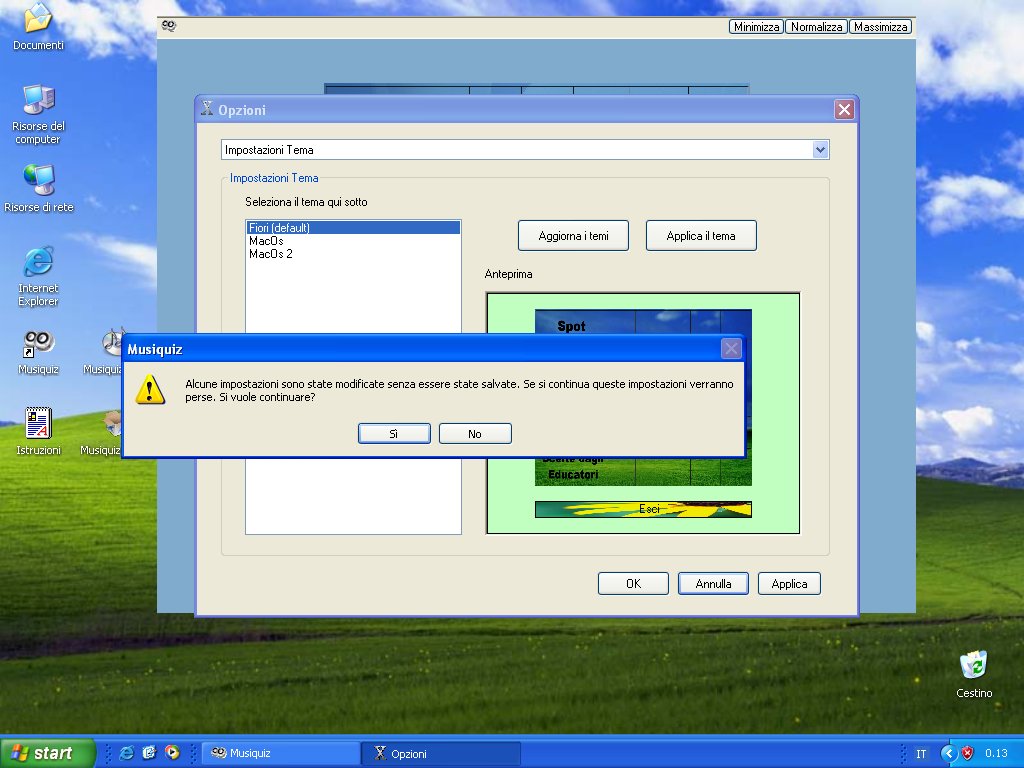
Task: Click the security shield tray icon
Action: [x=967, y=753]
